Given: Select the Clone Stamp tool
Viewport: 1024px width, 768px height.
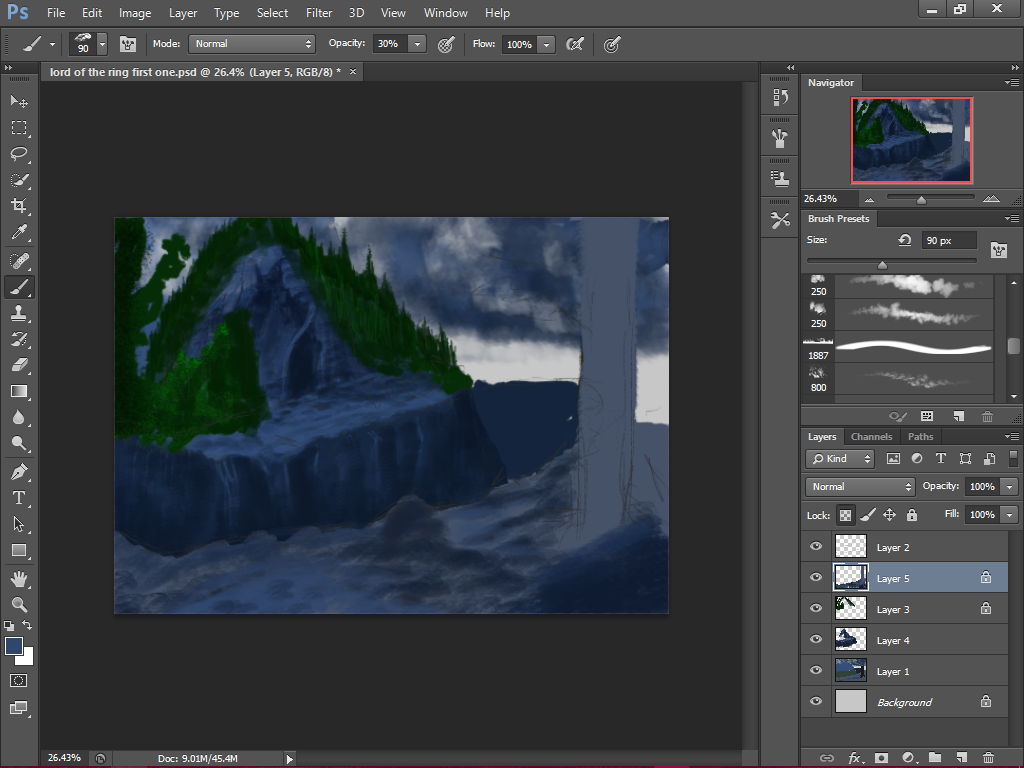Looking at the screenshot, I should 19,313.
